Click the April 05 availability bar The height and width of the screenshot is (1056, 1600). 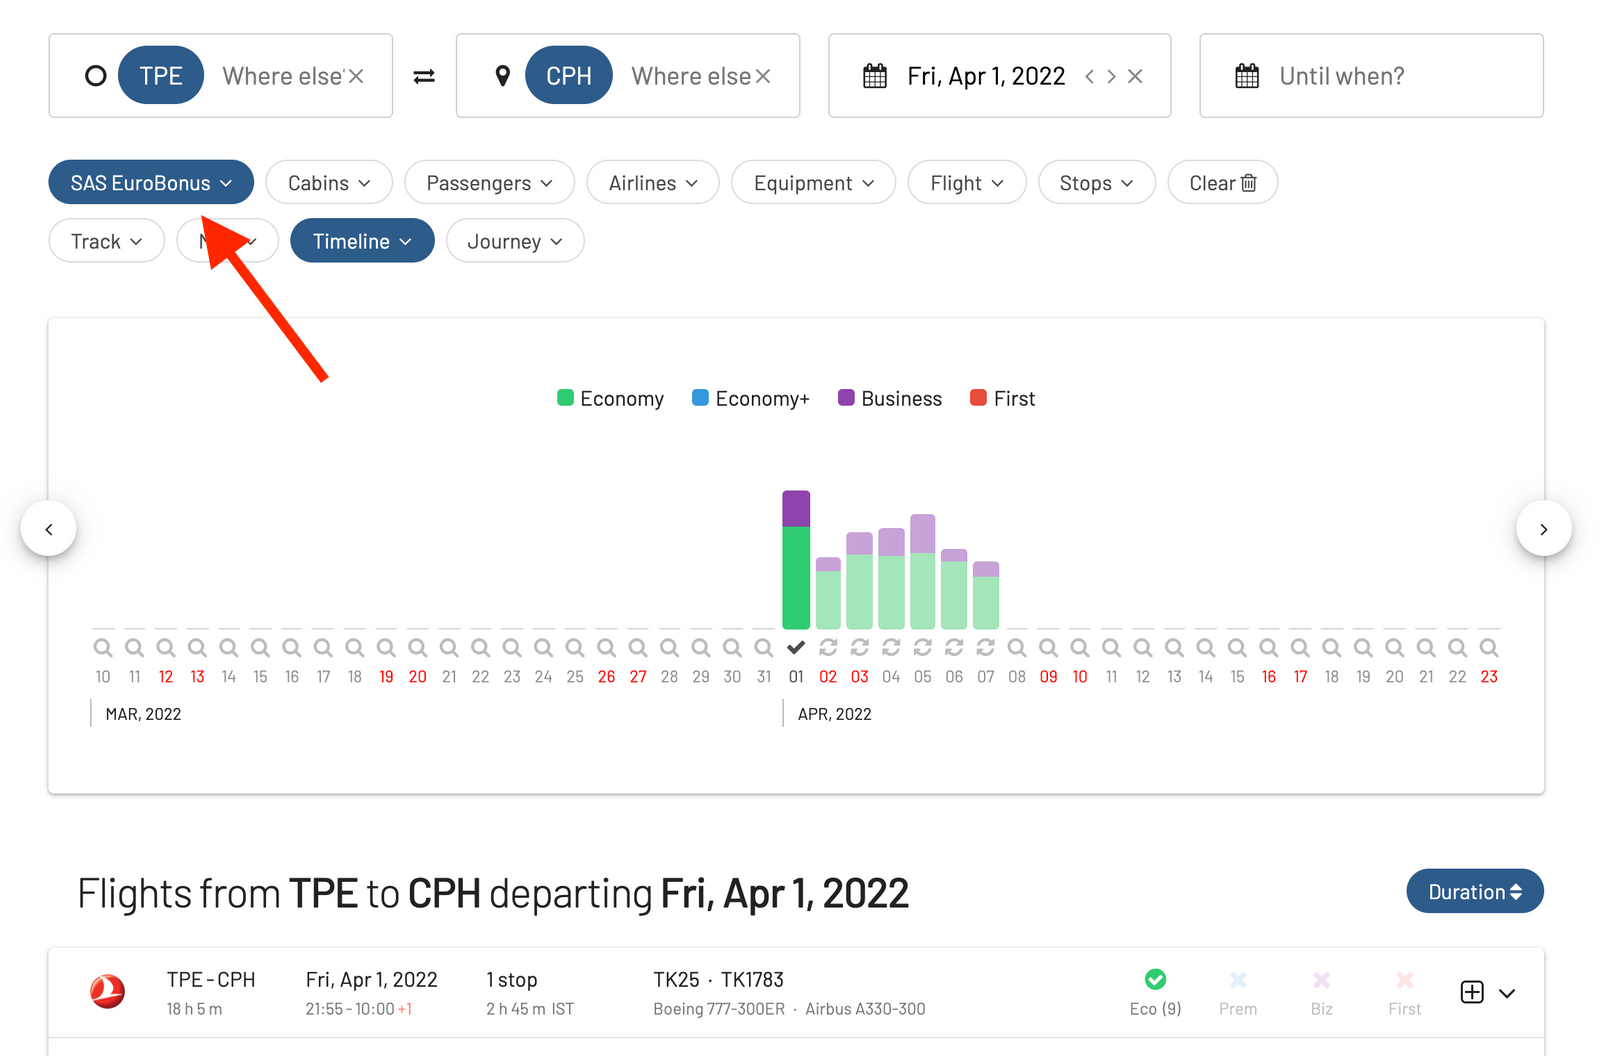click(923, 572)
